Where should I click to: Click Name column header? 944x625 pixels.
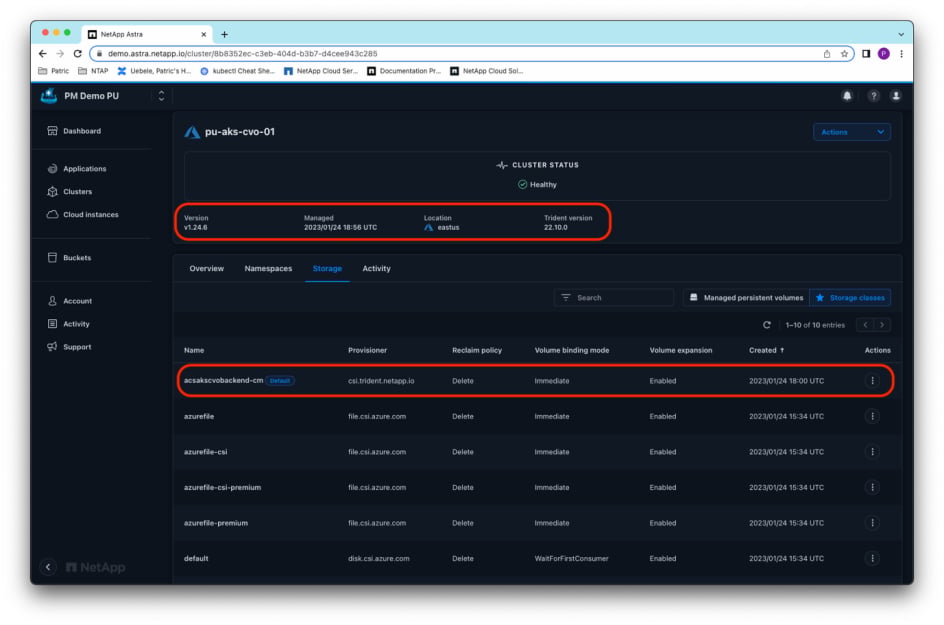point(194,350)
